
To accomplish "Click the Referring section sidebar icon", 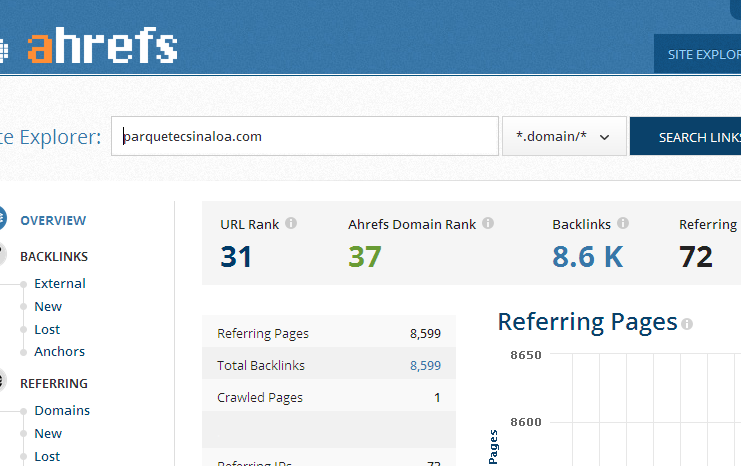I will 2,381.
